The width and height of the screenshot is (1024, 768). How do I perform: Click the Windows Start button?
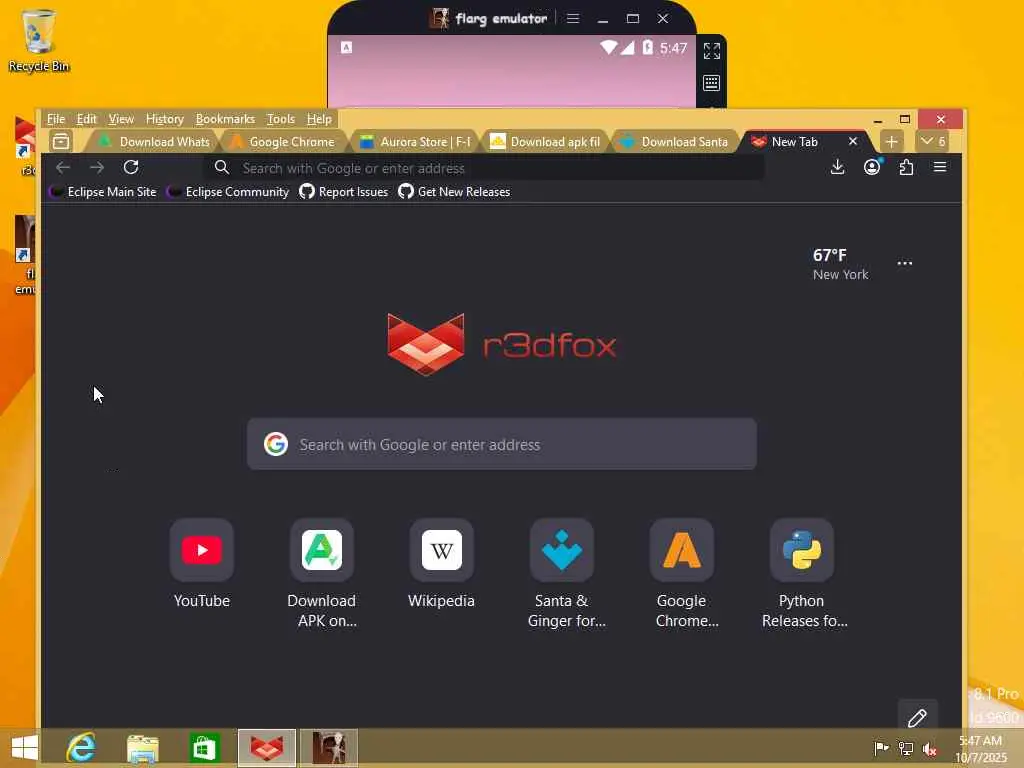pyautogui.click(x=24, y=748)
